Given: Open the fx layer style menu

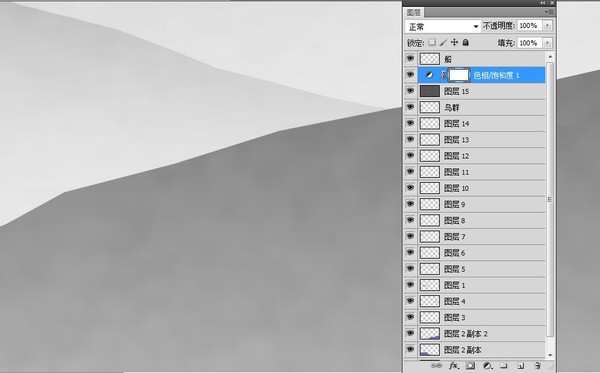Looking at the screenshot, I should point(454,366).
